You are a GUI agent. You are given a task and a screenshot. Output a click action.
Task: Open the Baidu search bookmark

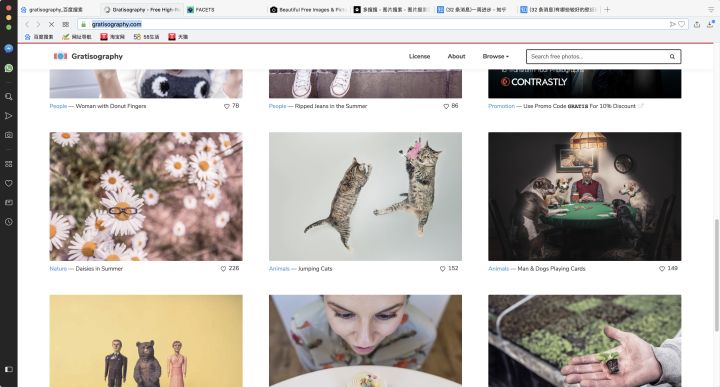coord(39,37)
